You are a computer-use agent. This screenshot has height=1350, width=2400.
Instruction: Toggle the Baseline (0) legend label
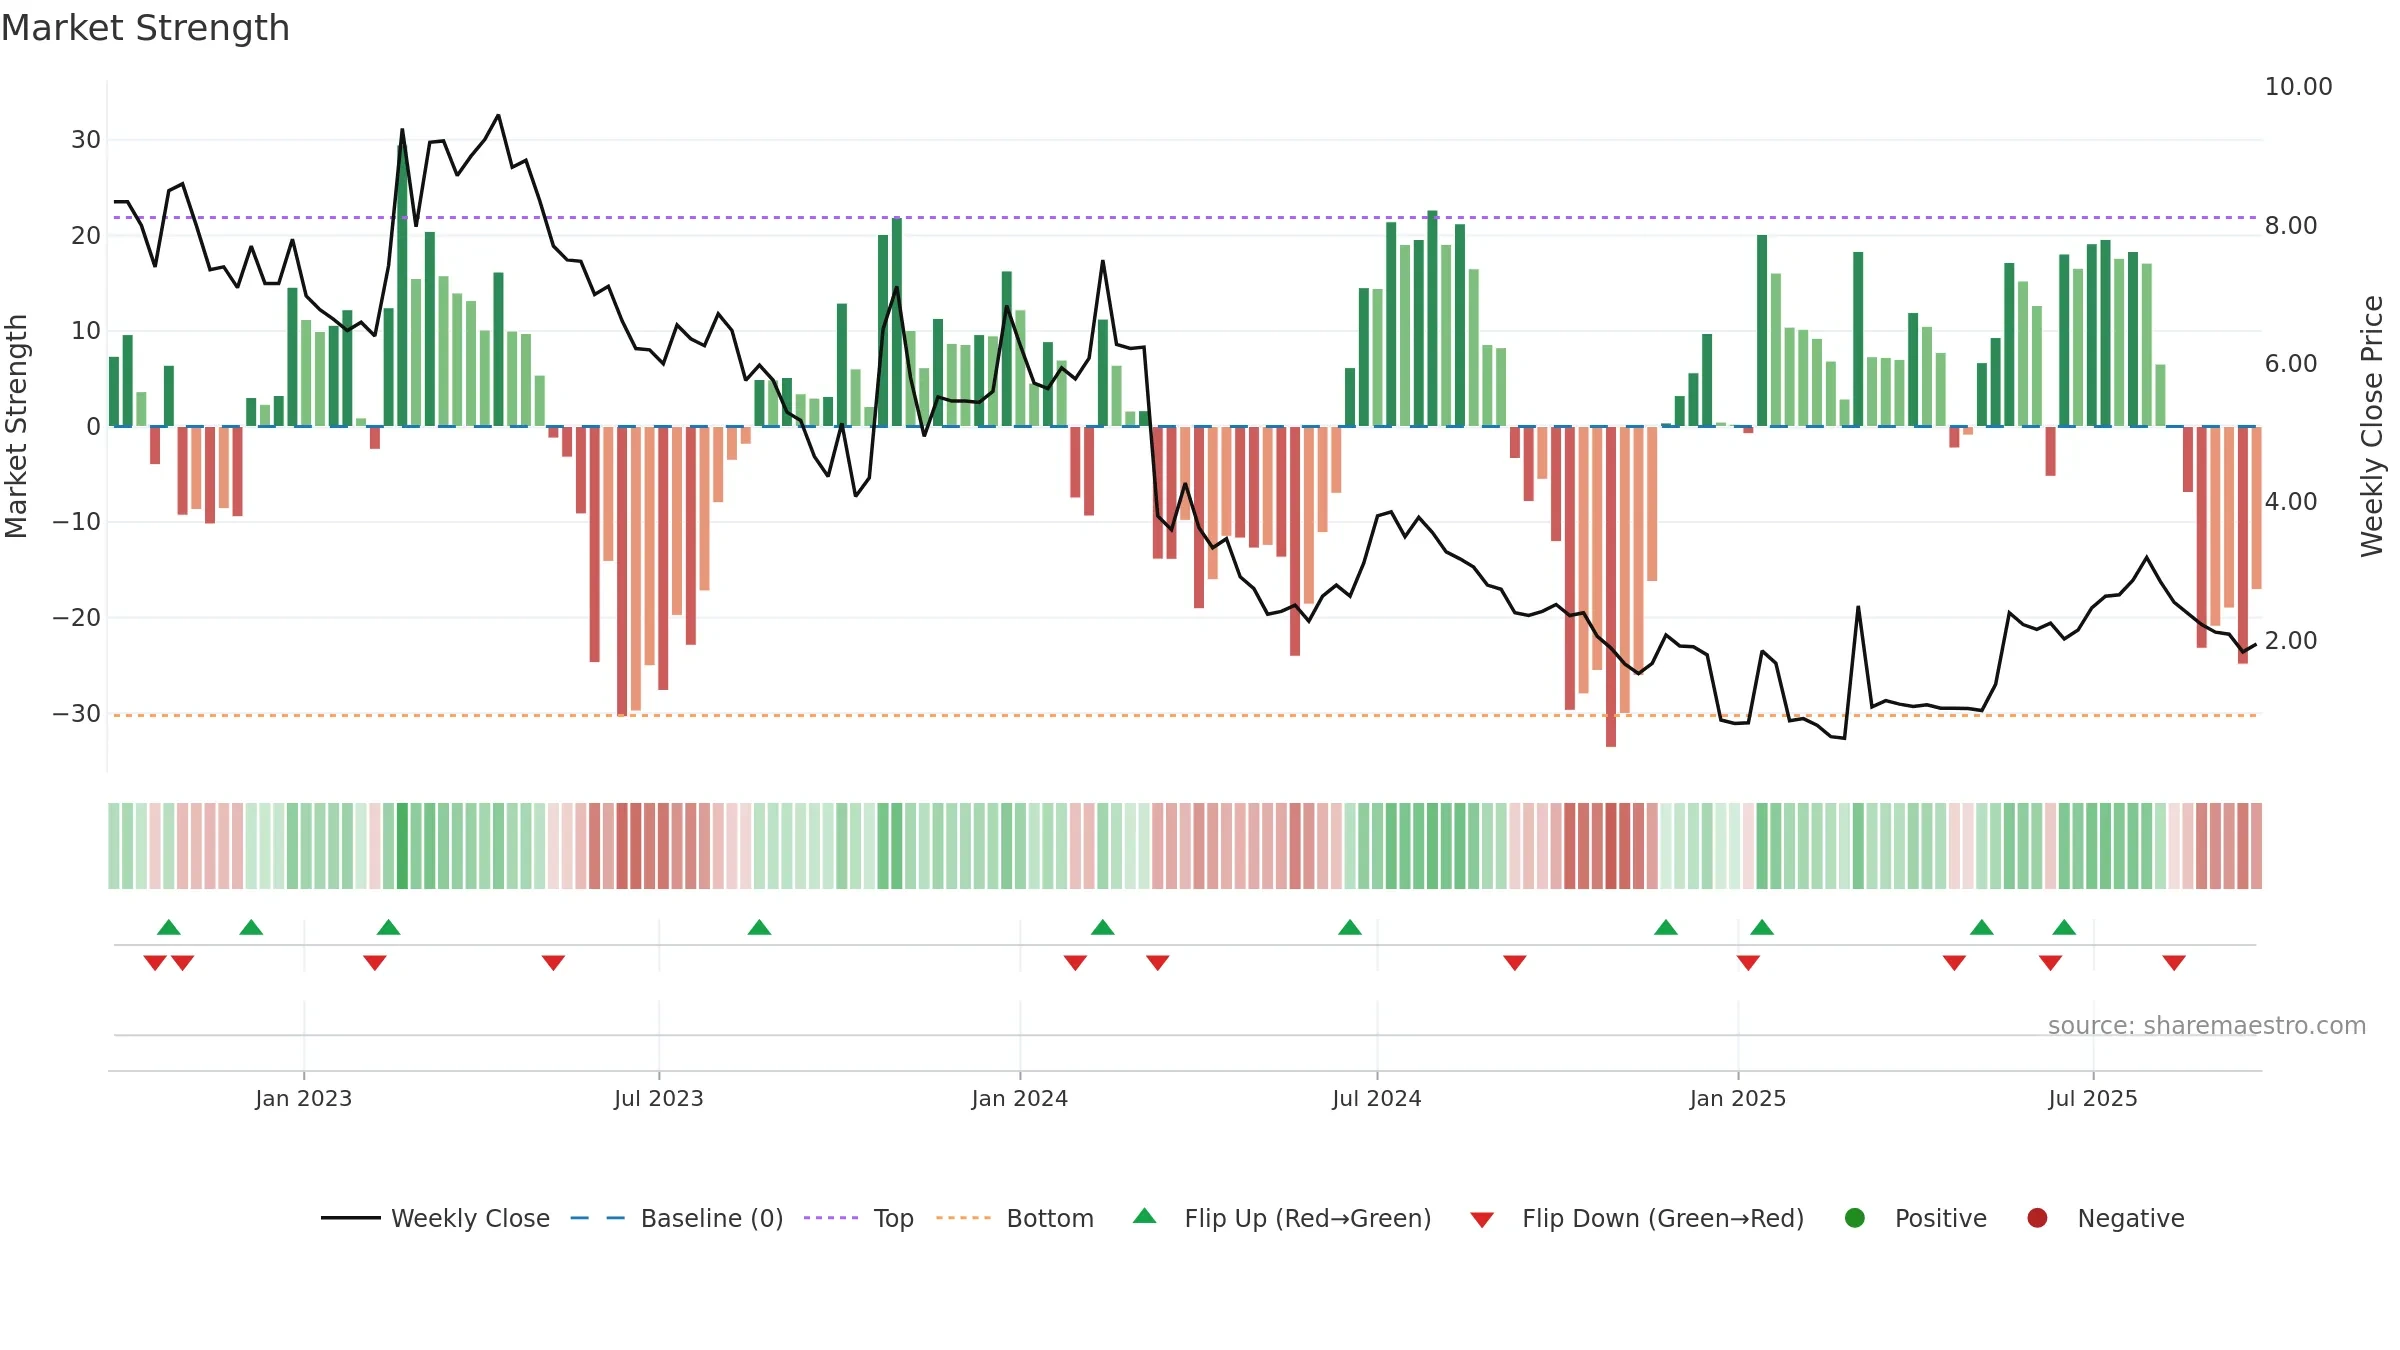[x=712, y=1219]
